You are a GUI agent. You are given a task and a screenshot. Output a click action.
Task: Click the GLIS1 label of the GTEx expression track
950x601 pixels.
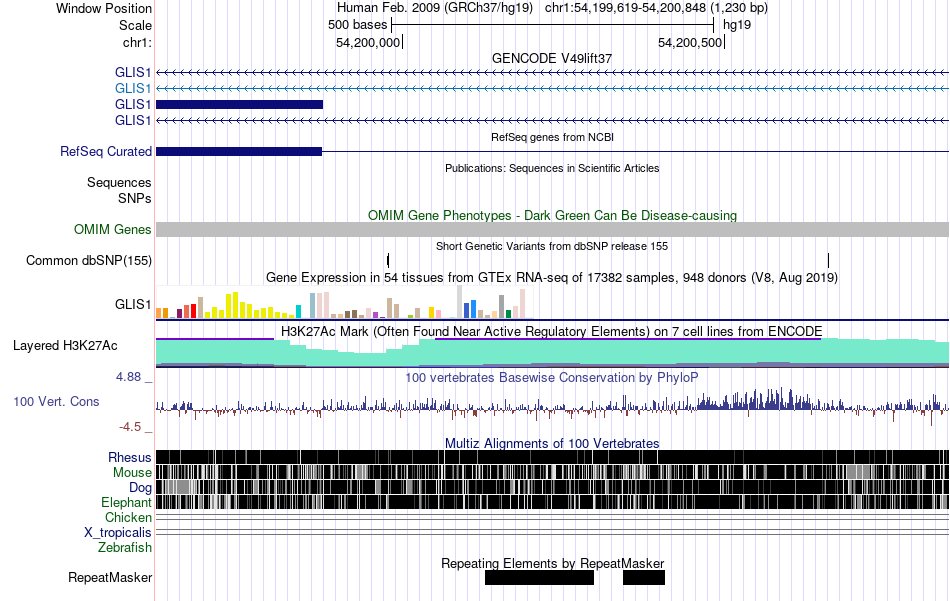tap(133, 304)
